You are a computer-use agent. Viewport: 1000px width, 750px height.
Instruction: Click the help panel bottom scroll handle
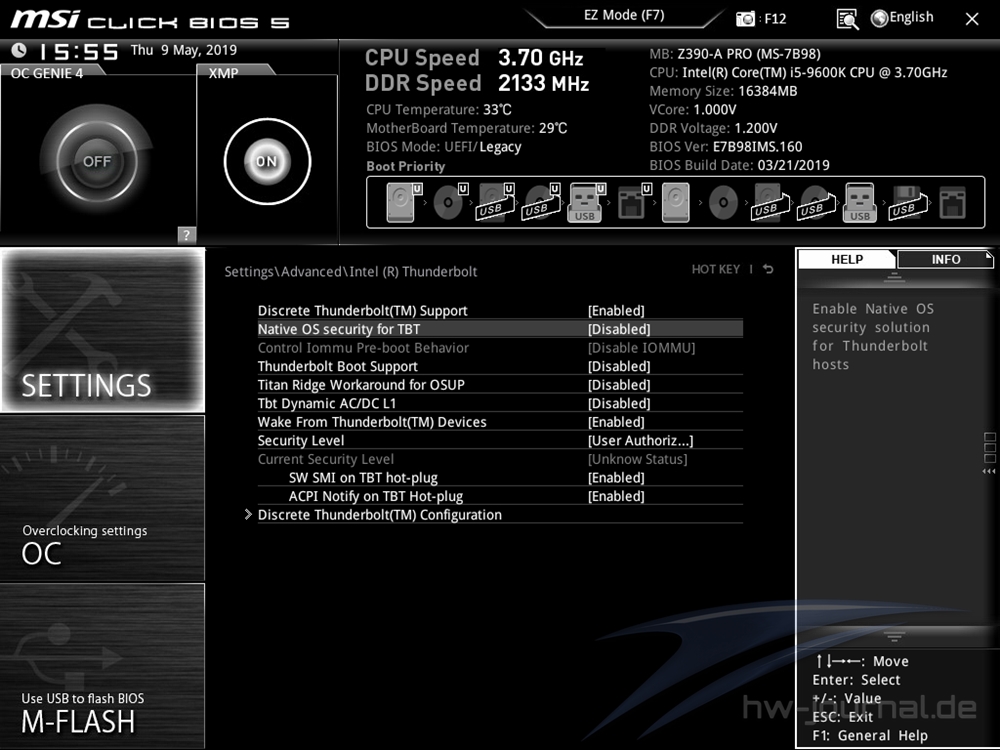click(x=894, y=636)
